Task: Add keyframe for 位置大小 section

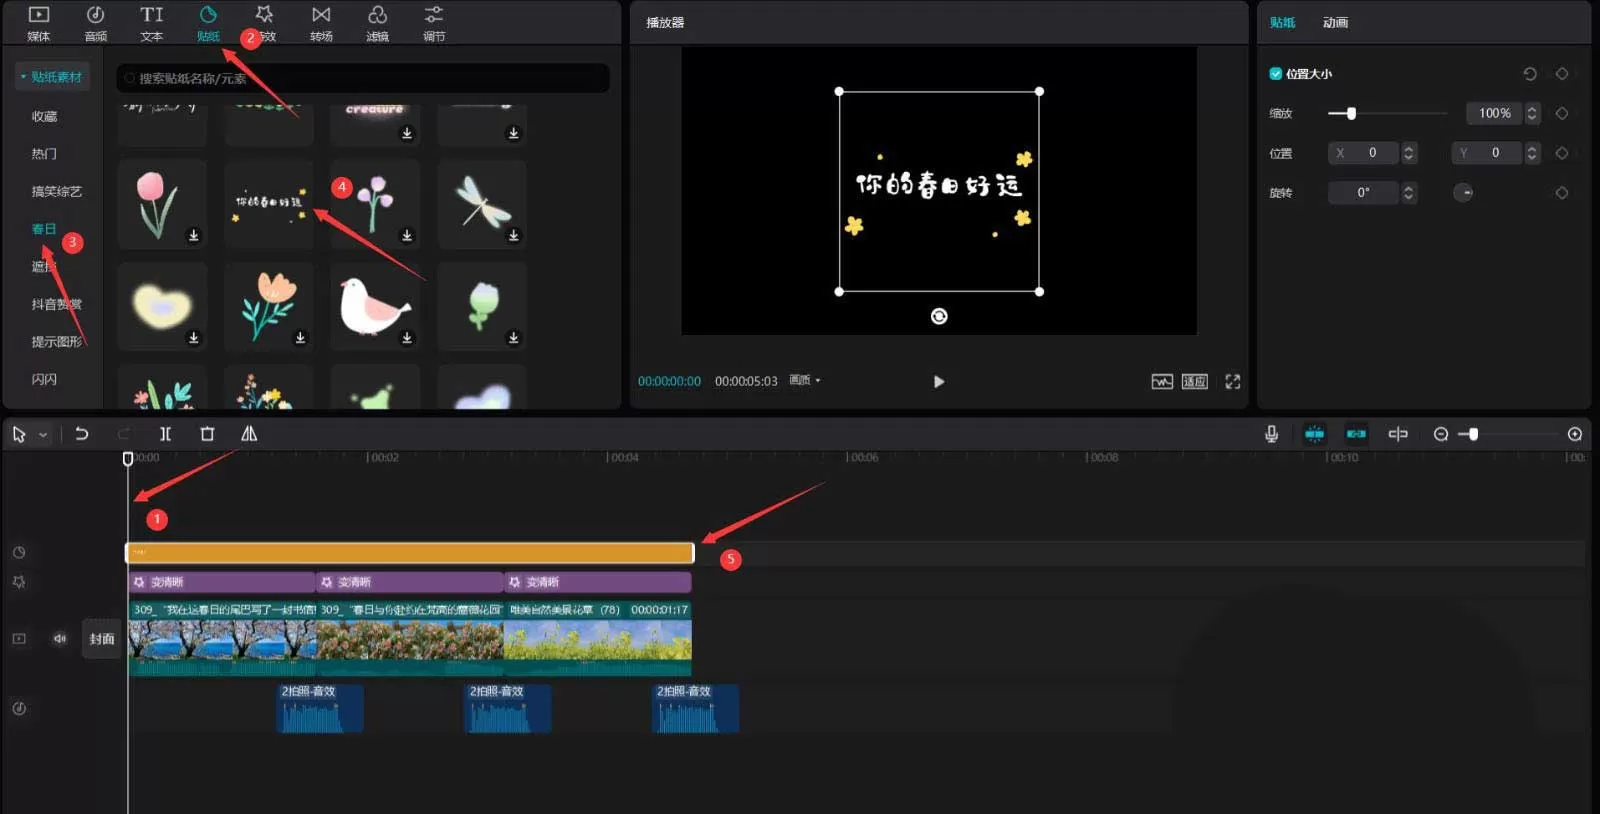Action: coord(1562,74)
